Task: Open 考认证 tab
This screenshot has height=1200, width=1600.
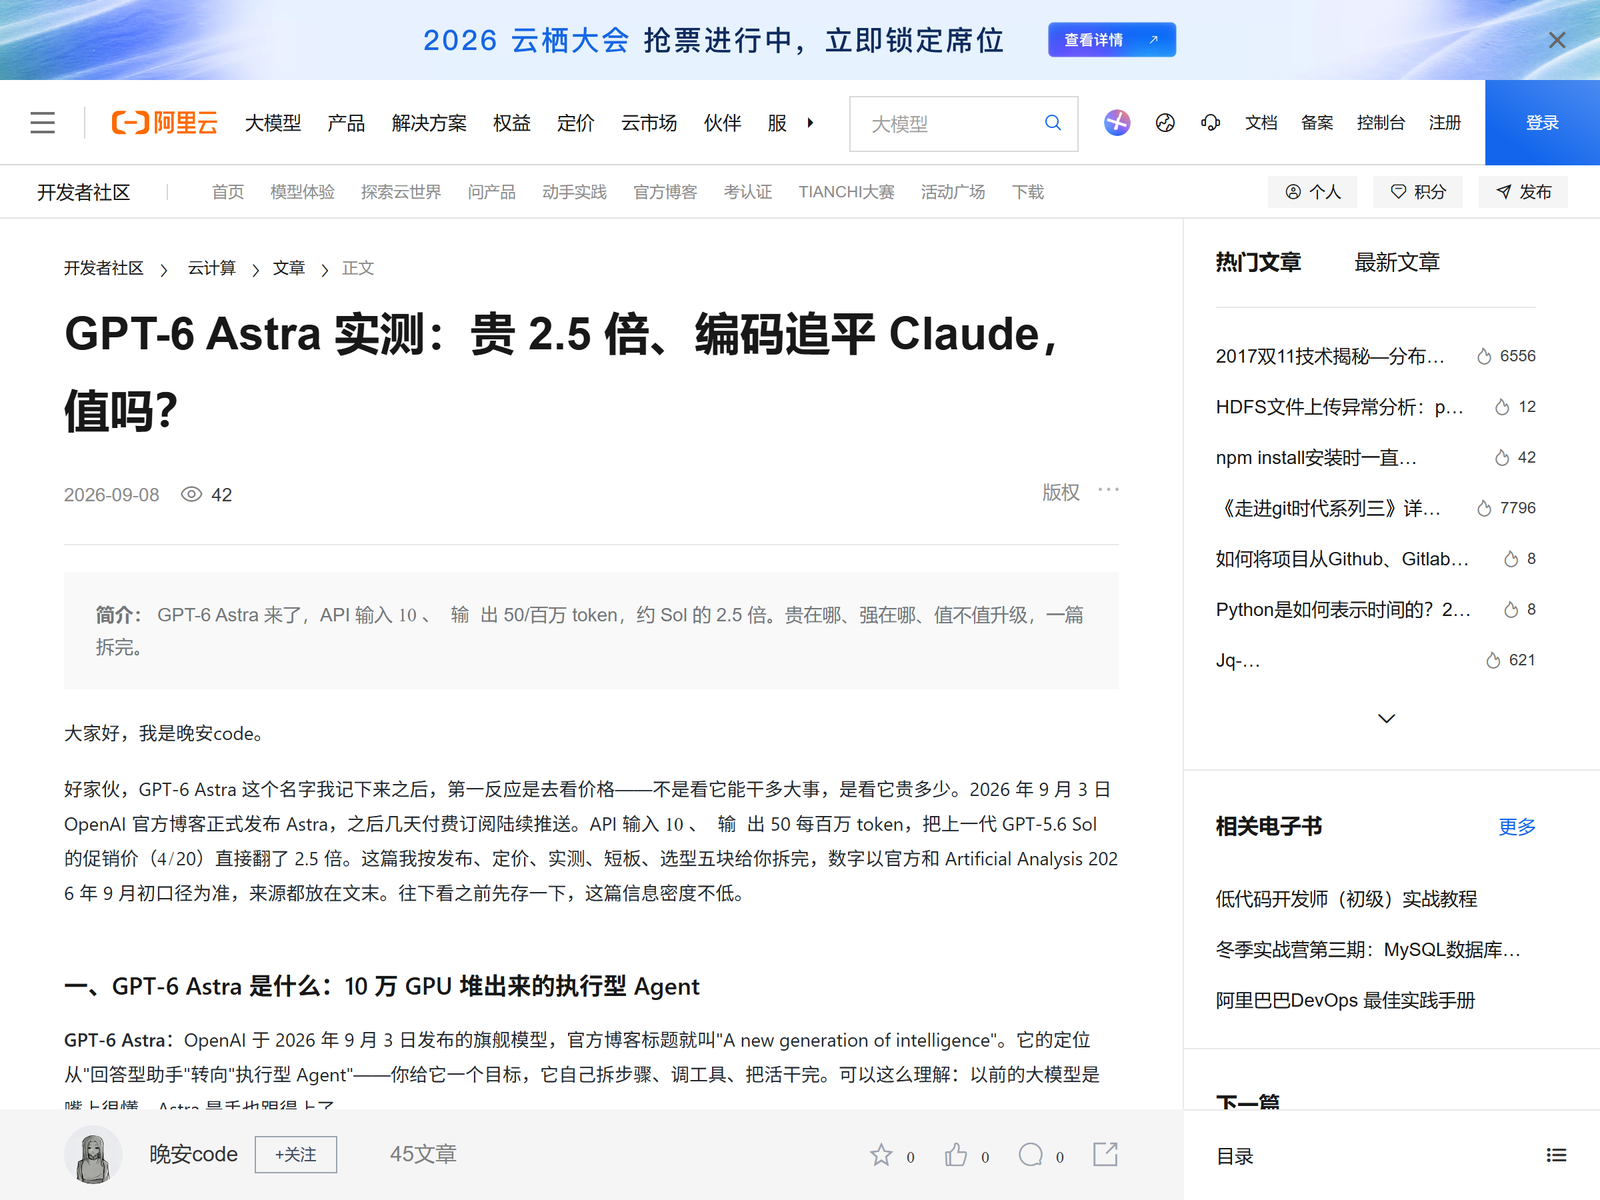Action: coord(748,192)
